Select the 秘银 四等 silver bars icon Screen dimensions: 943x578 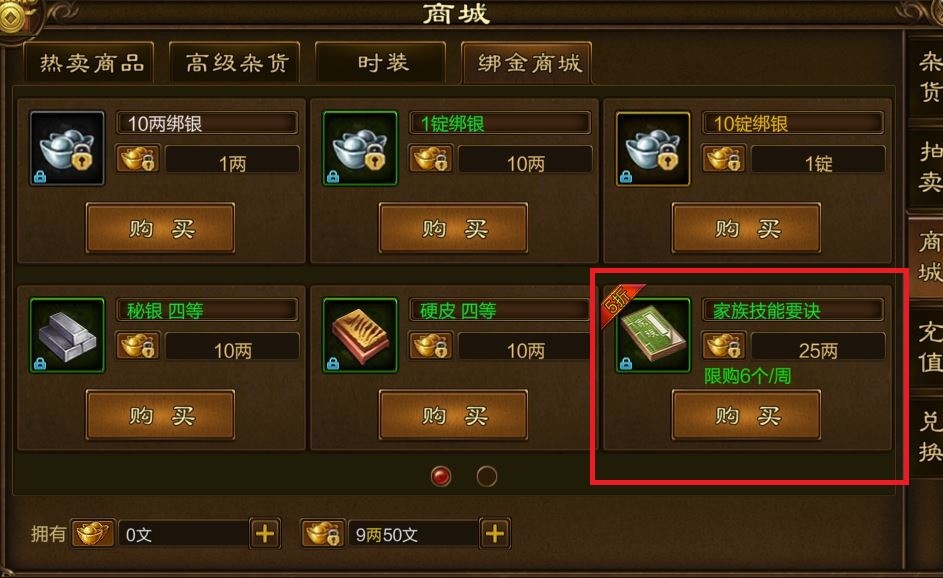click(67, 335)
